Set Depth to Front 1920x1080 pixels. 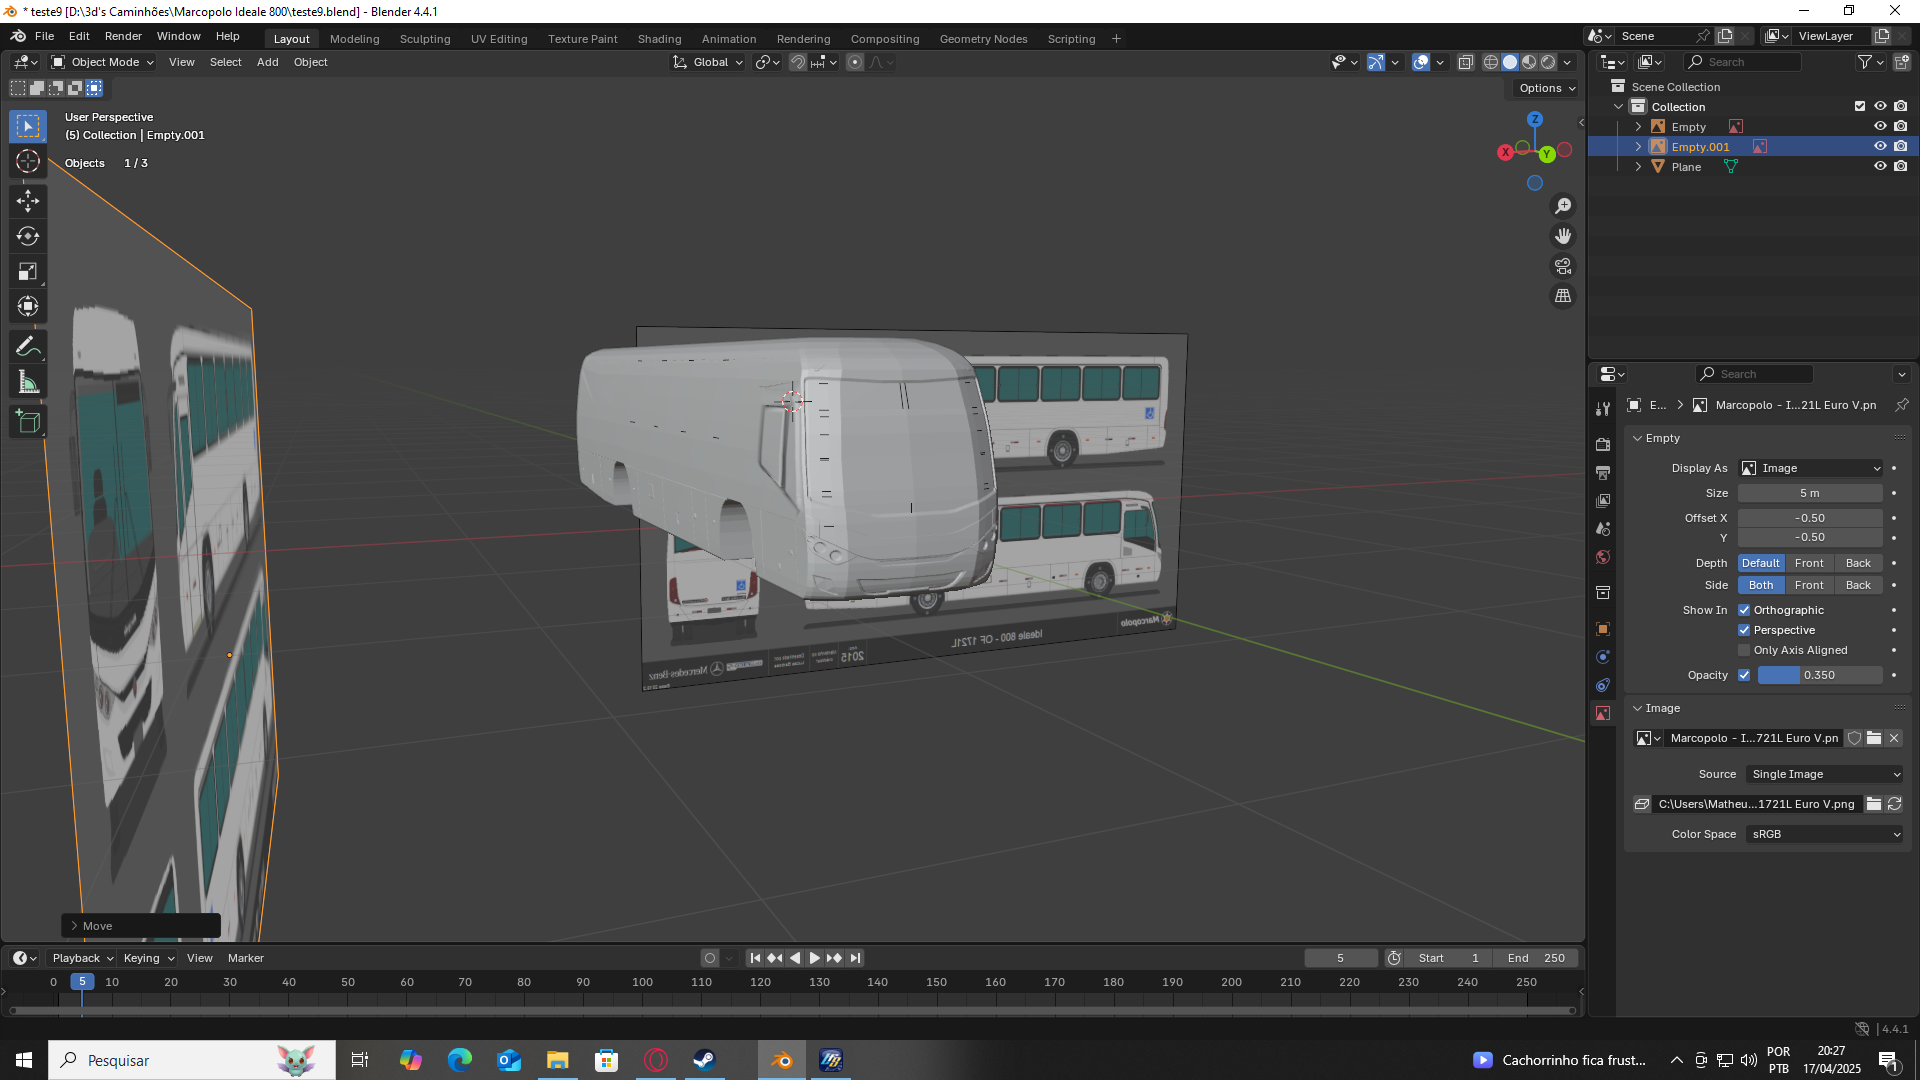point(1809,563)
